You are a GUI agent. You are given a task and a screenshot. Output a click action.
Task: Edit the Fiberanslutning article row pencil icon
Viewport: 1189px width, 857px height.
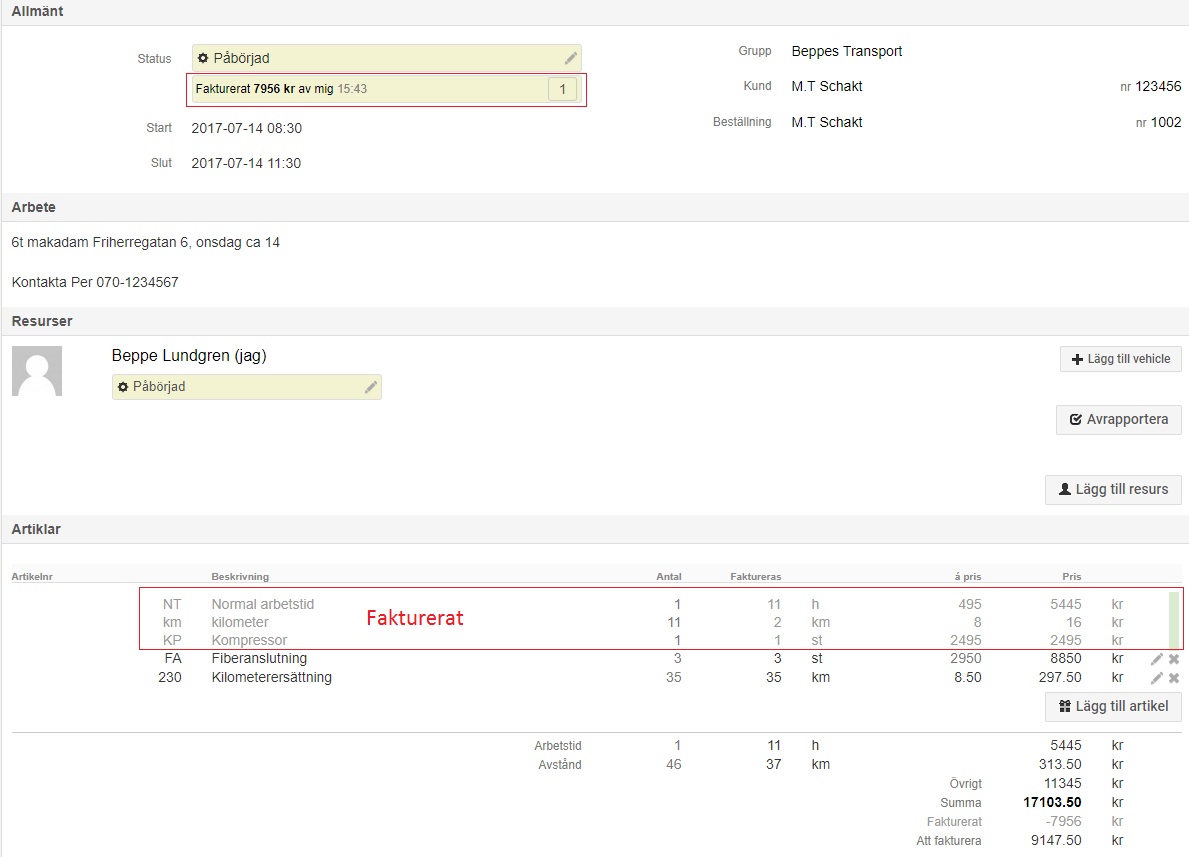coord(1156,658)
